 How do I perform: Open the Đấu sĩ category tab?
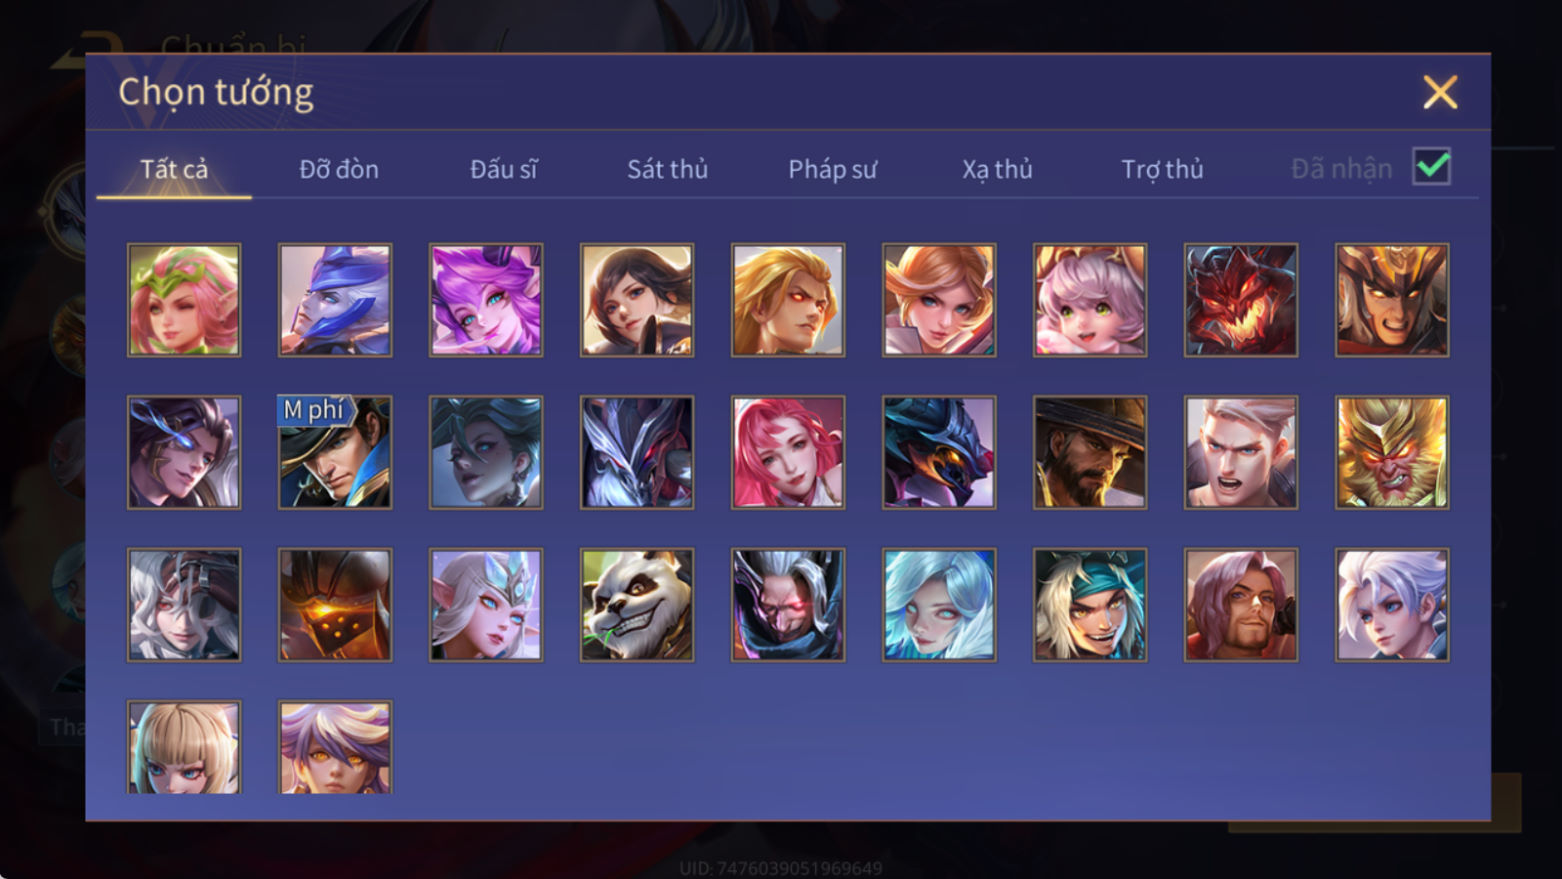(x=503, y=169)
